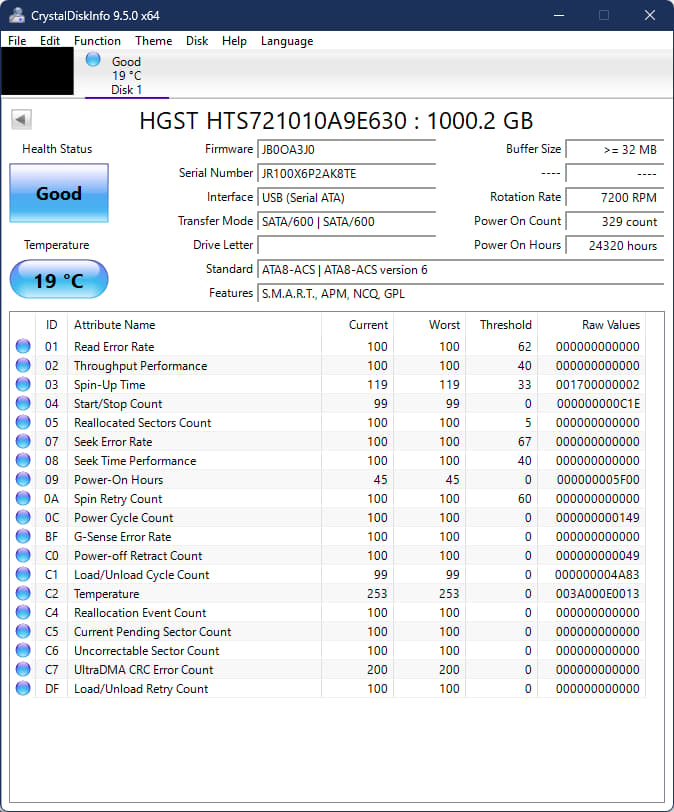
Task: Click the Standard field ATA8-ACS
Action: [460, 270]
